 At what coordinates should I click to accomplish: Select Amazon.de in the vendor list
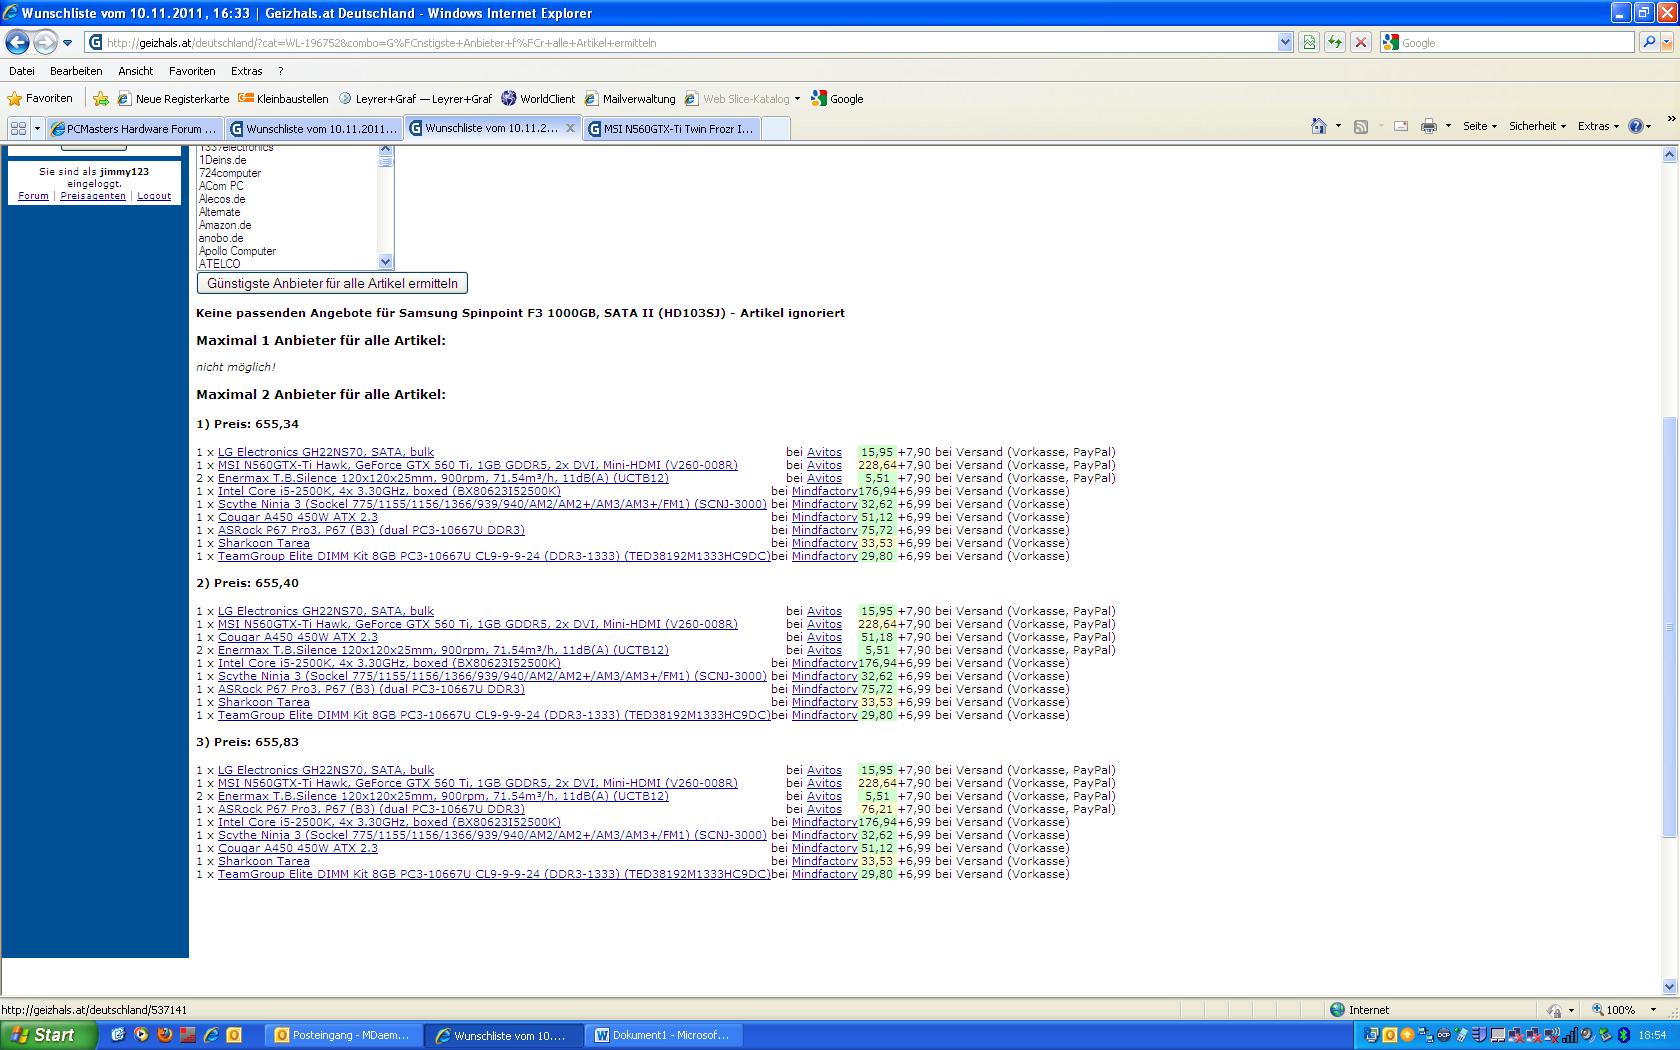tap(225, 225)
